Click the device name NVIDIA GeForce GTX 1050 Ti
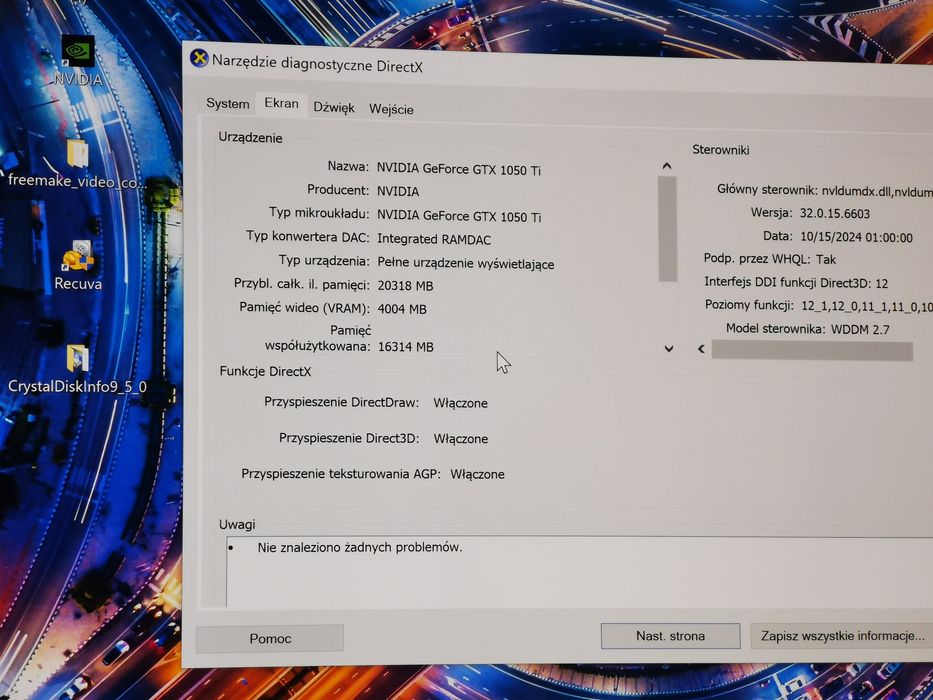Viewport: 933px width, 700px height. click(x=459, y=170)
